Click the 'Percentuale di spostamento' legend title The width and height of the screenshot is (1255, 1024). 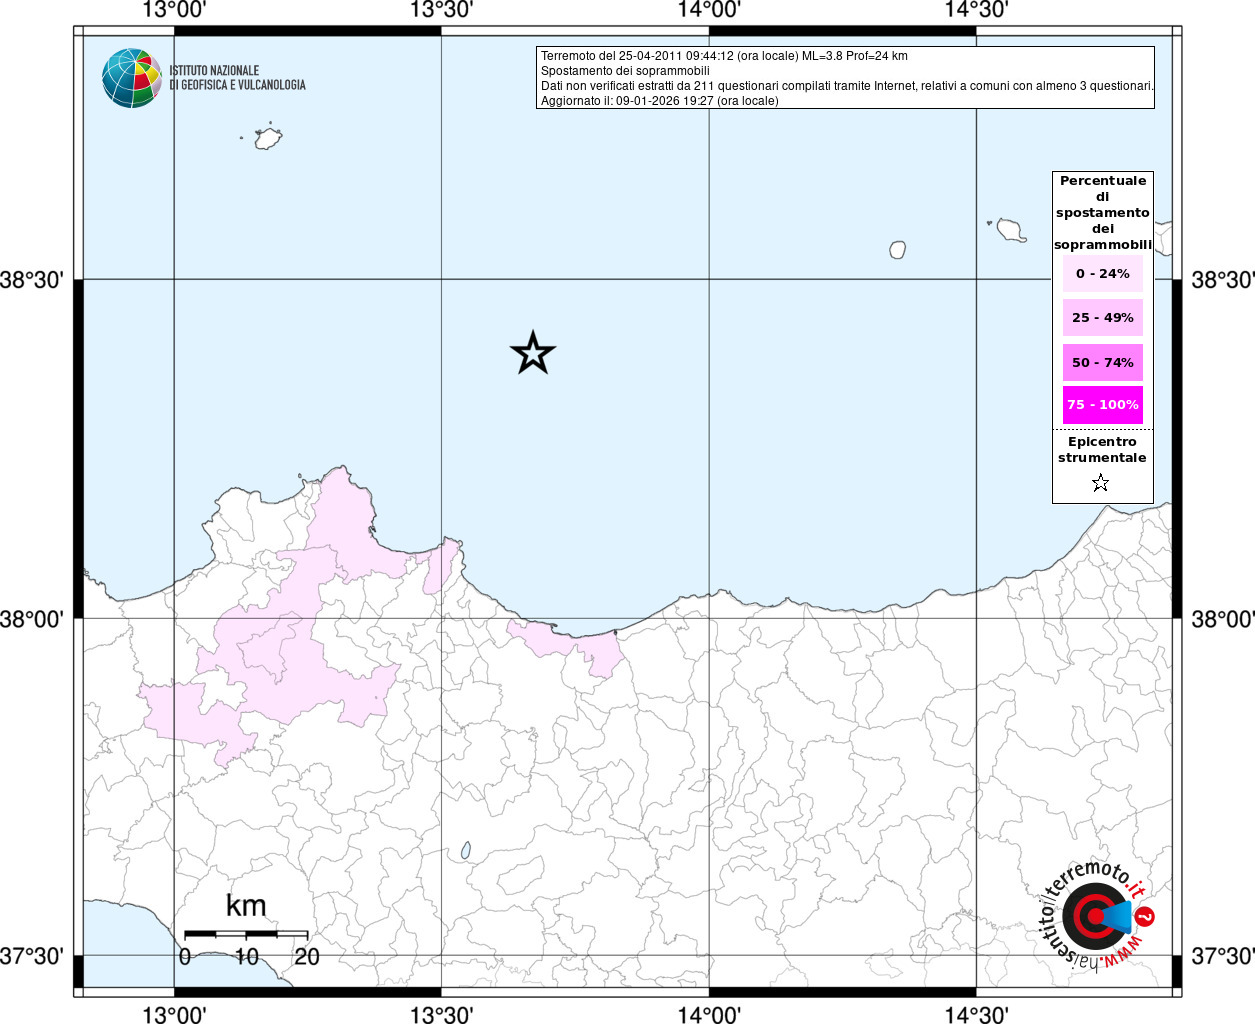point(1102,212)
